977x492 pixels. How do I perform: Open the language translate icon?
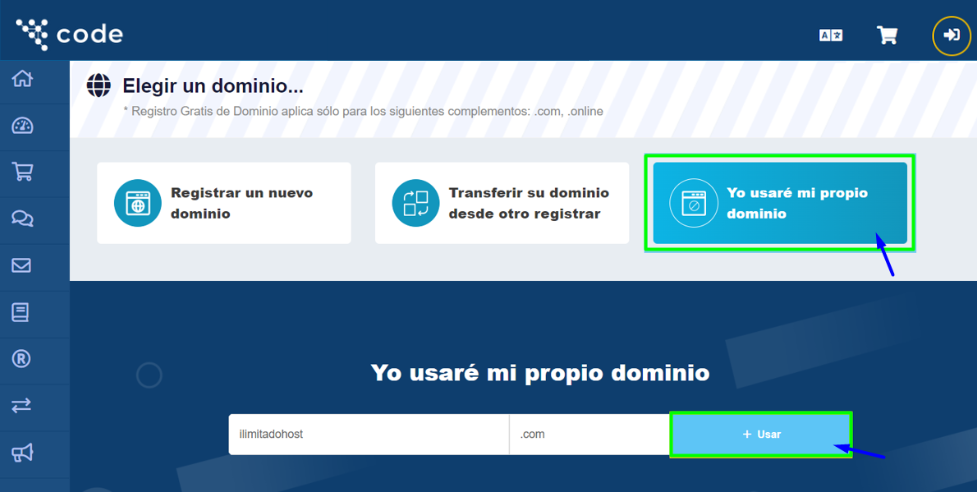click(831, 35)
